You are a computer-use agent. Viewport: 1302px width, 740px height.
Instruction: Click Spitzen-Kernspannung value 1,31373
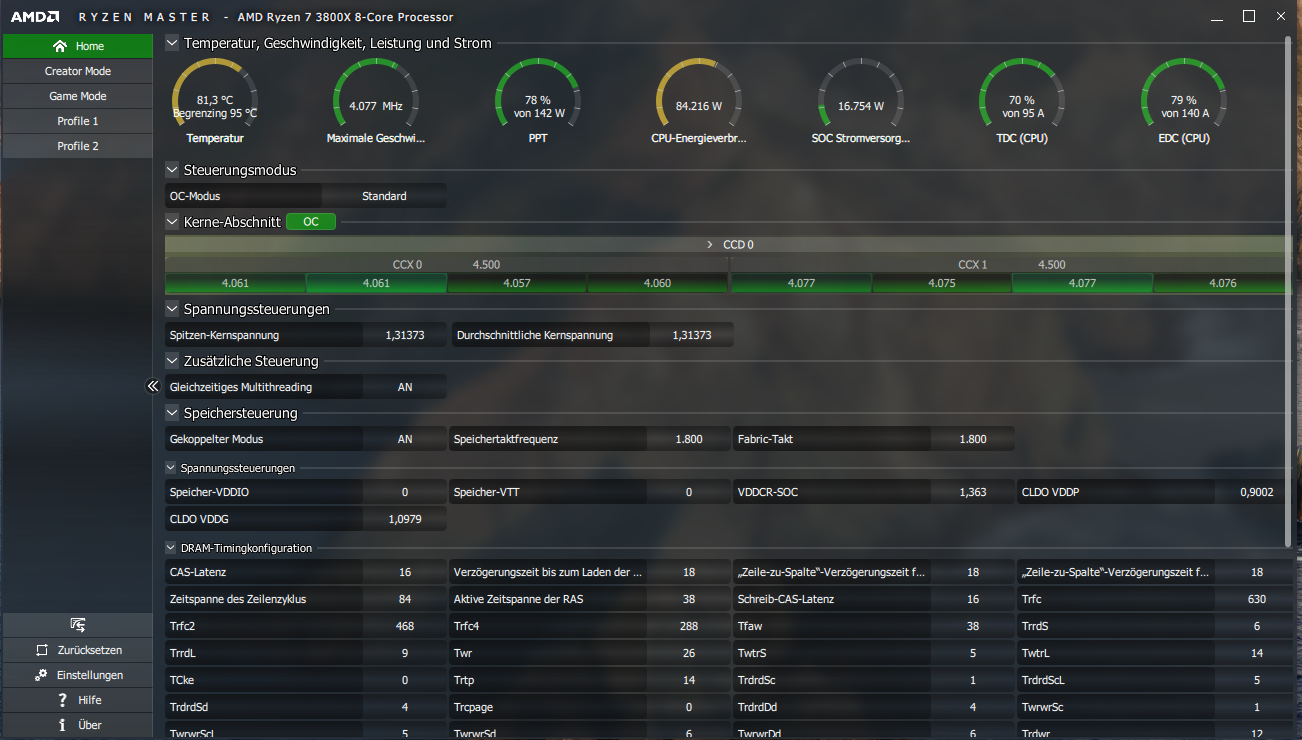click(405, 335)
